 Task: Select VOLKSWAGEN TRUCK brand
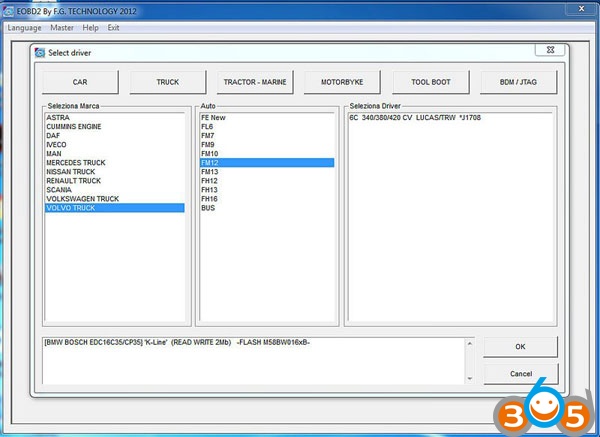point(114,199)
